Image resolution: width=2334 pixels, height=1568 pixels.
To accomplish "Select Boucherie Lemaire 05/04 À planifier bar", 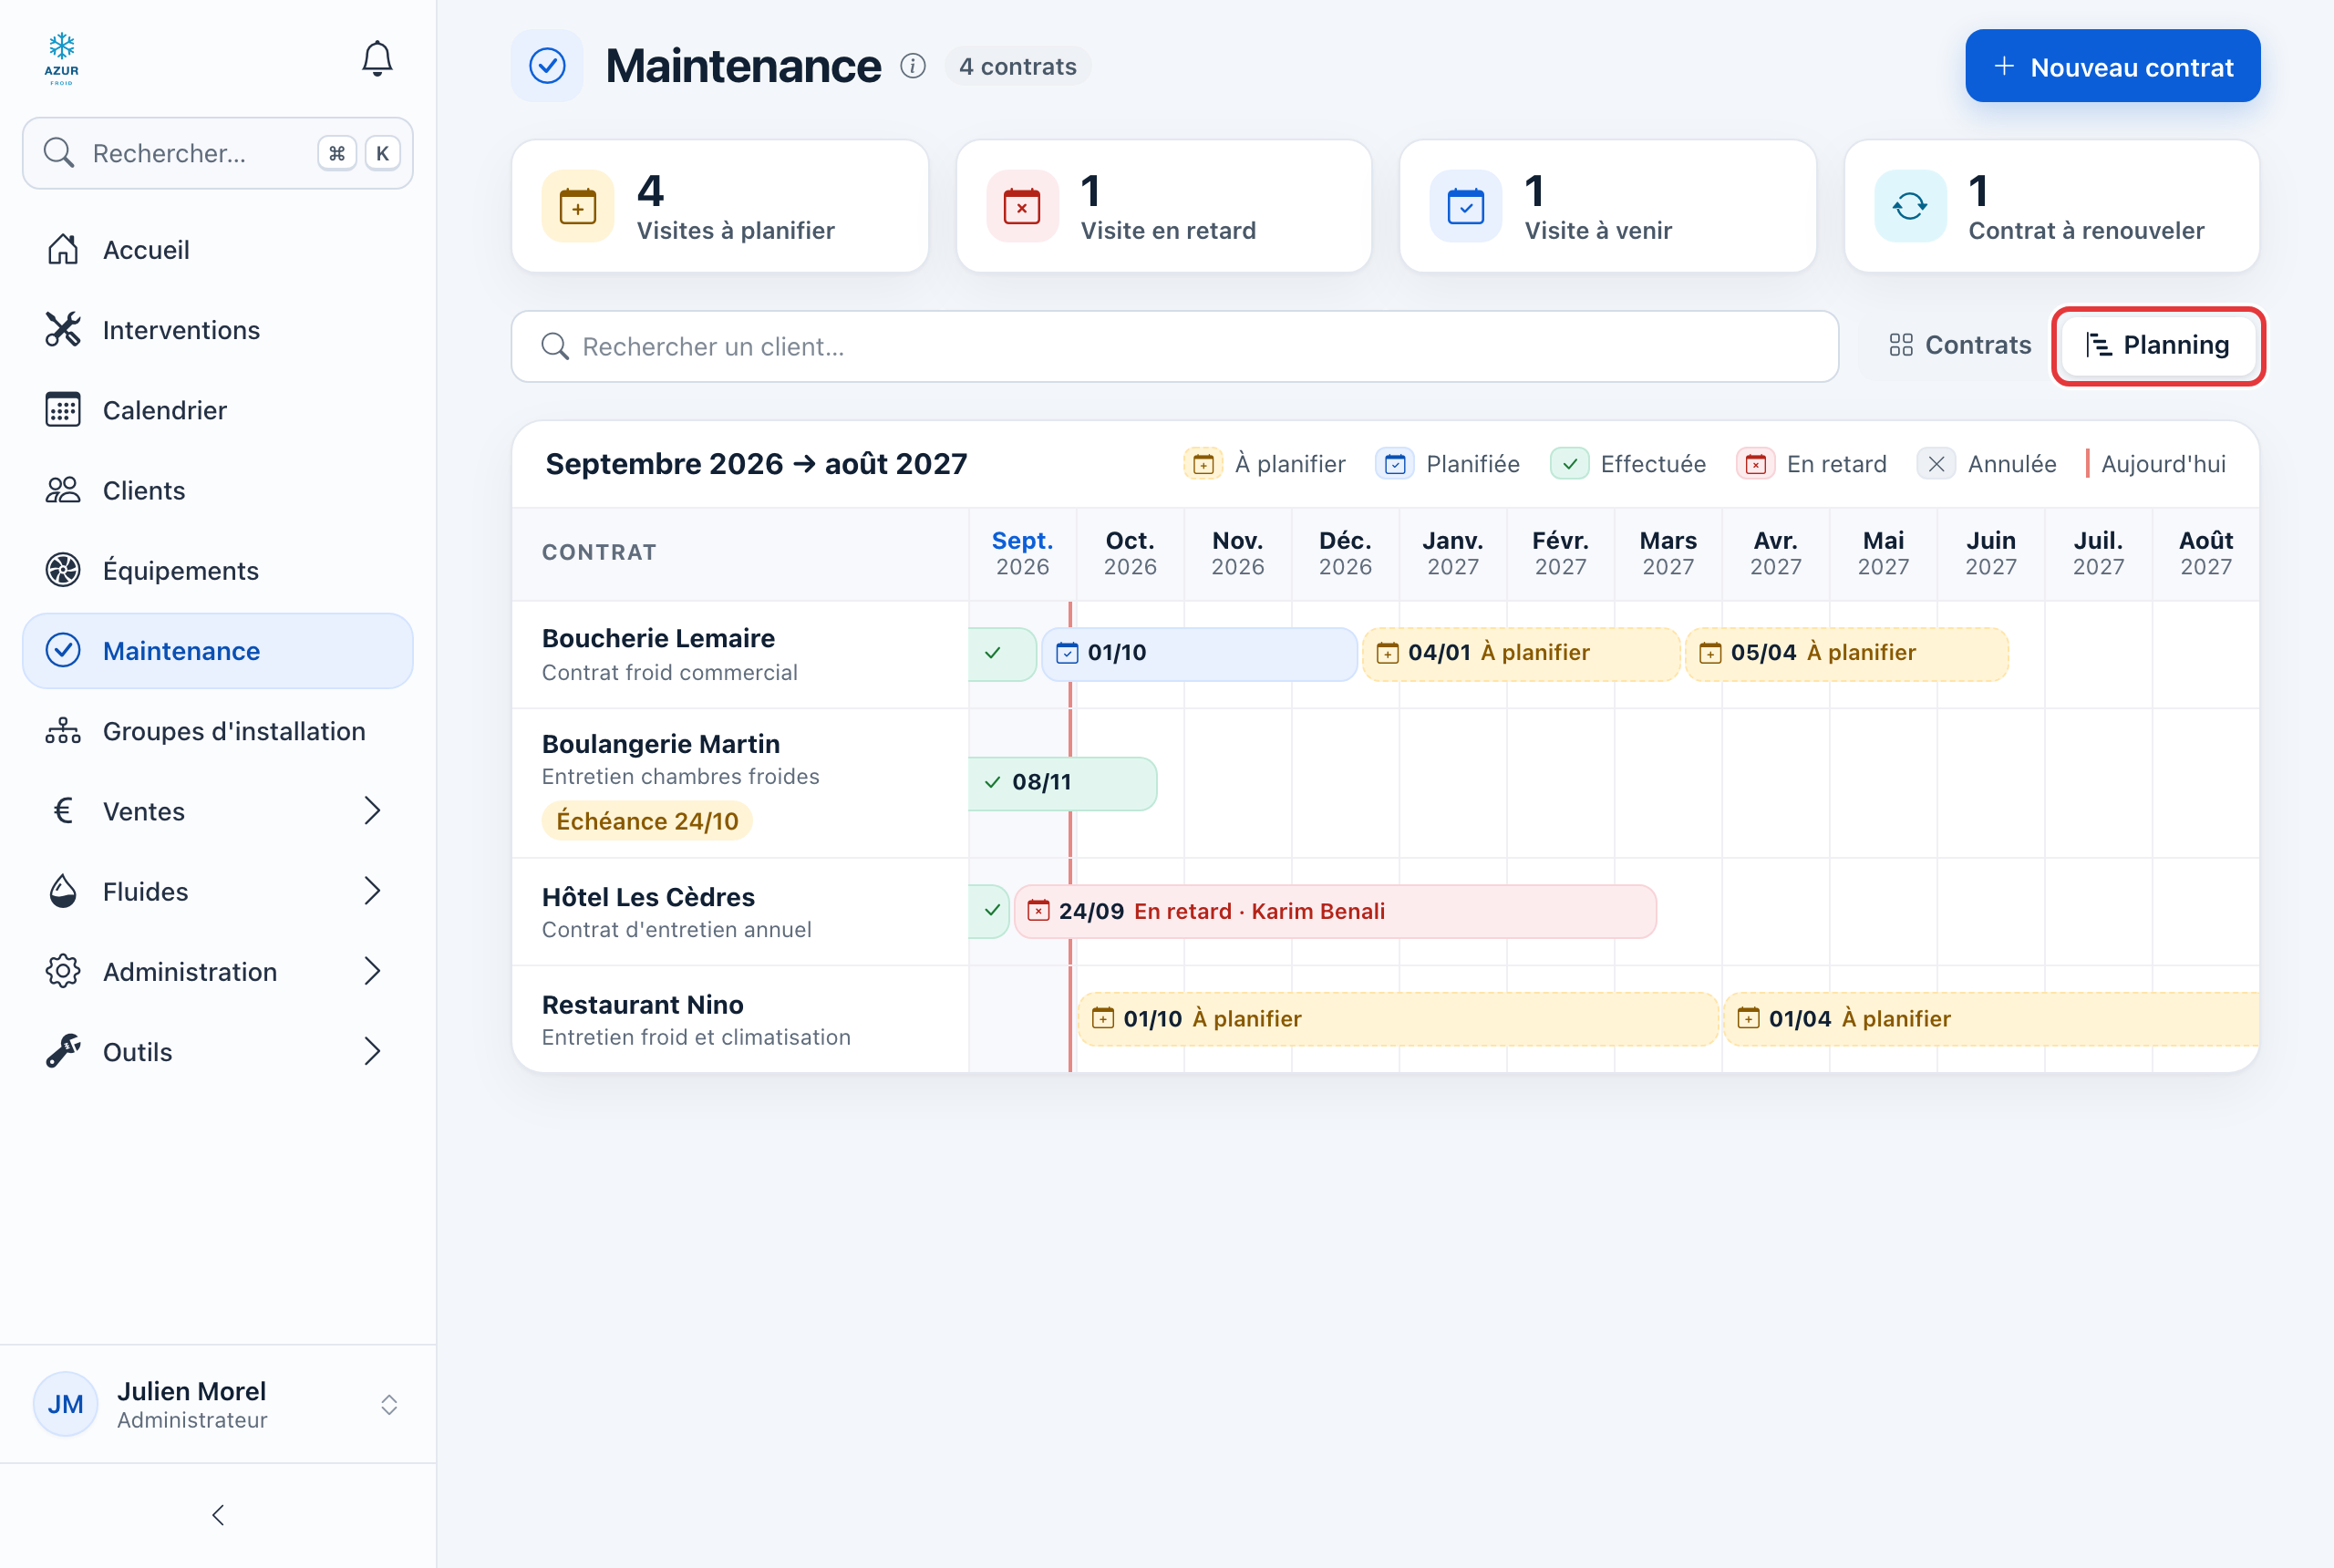I will click(1846, 653).
